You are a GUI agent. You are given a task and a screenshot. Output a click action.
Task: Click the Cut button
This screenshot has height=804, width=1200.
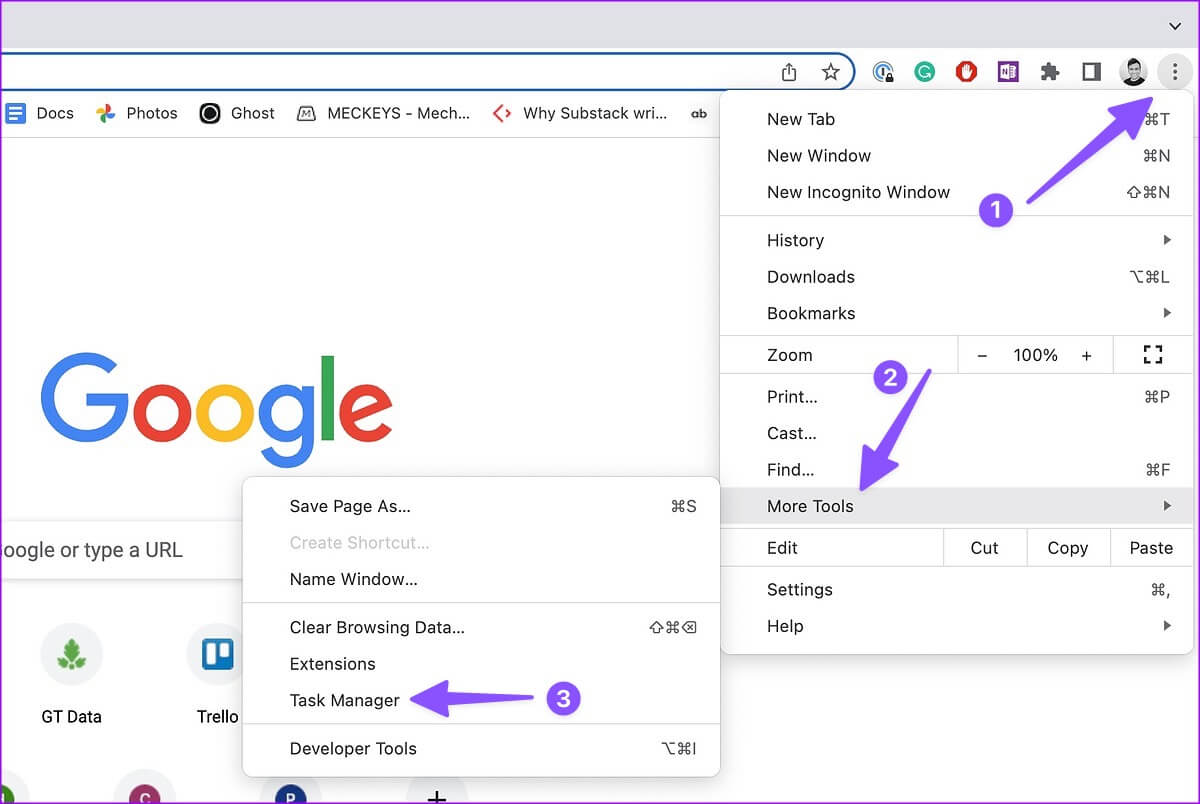pyautogui.click(x=985, y=548)
